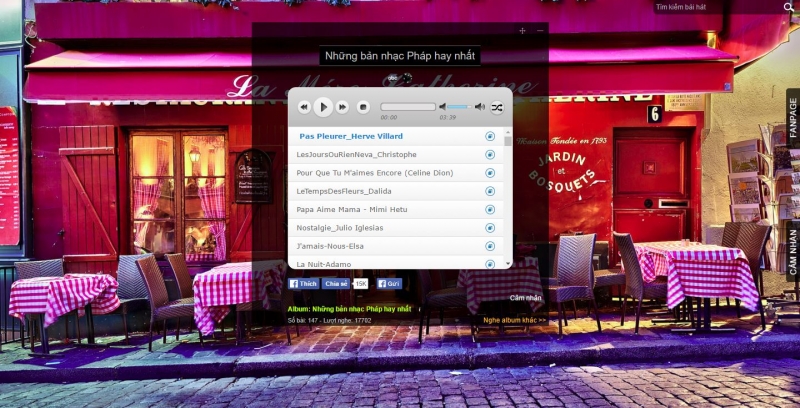Open the Nghe album khác link
This screenshot has width=800, height=408.
point(514,320)
